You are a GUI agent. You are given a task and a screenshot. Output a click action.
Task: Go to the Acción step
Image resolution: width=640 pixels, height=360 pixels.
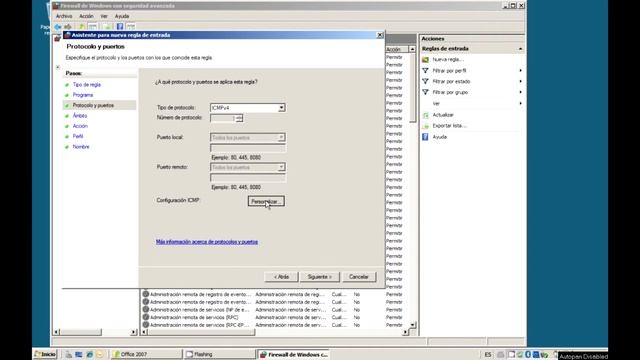coord(80,126)
